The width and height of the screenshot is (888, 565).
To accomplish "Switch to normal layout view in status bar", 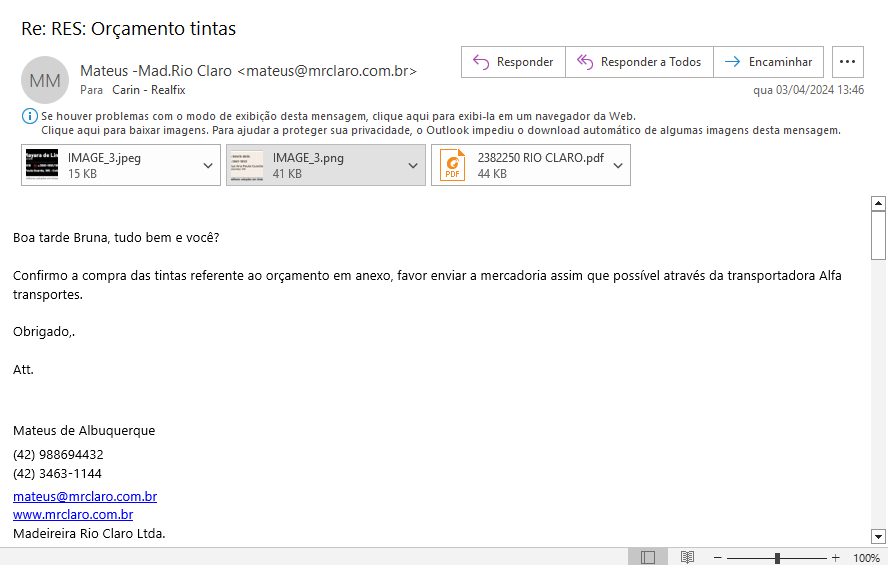I will pos(648,557).
